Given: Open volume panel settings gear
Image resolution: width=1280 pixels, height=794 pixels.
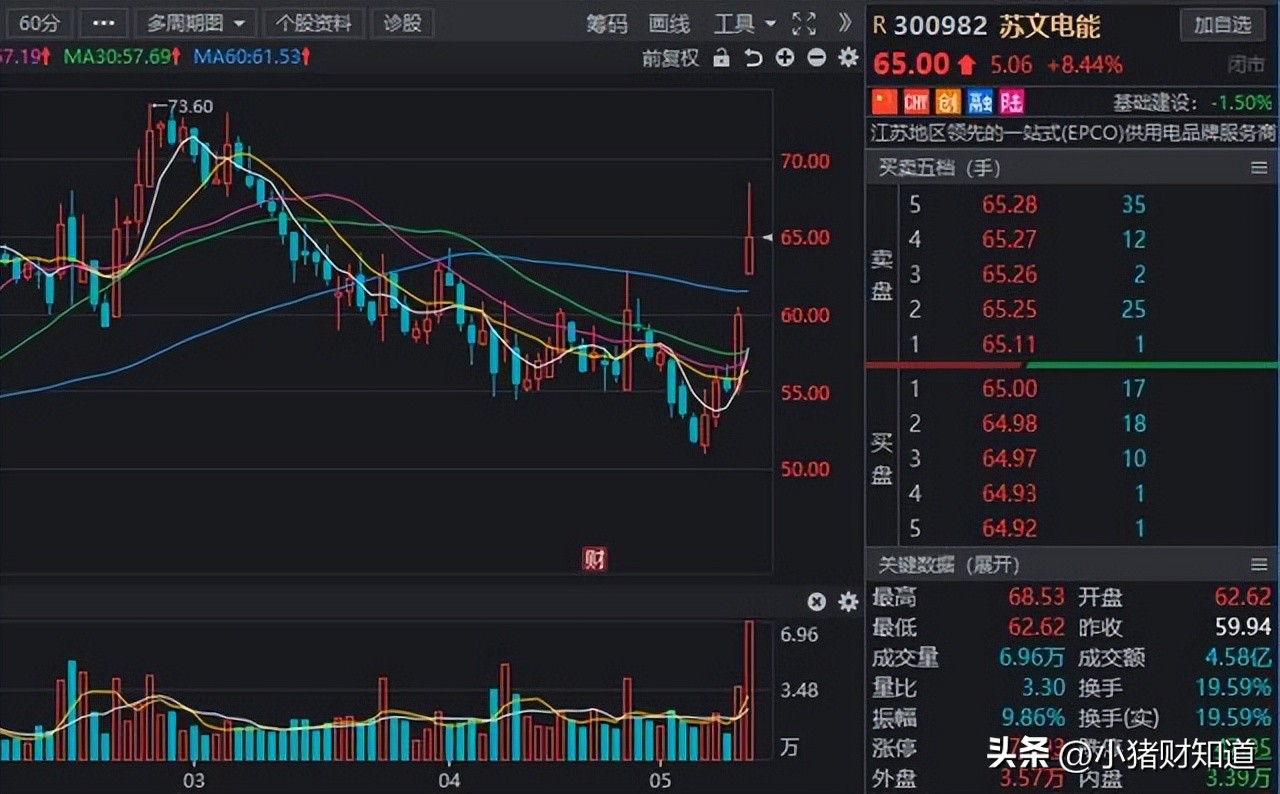Looking at the screenshot, I should pos(847,601).
